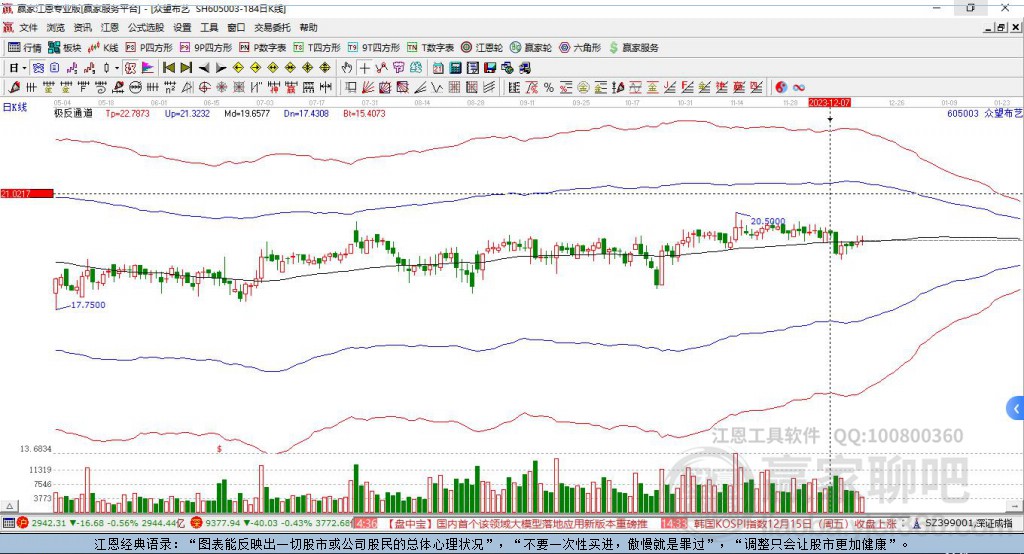
Task: Open the calendar date icon
Action: click(438, 68)
